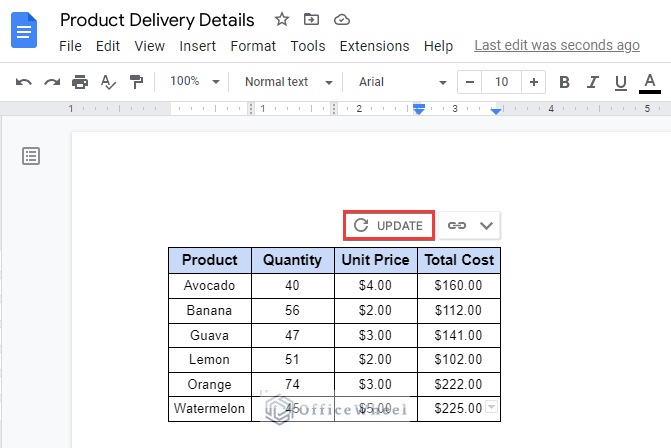
Task: Click the quantity 74 cell
Action: 293,384
